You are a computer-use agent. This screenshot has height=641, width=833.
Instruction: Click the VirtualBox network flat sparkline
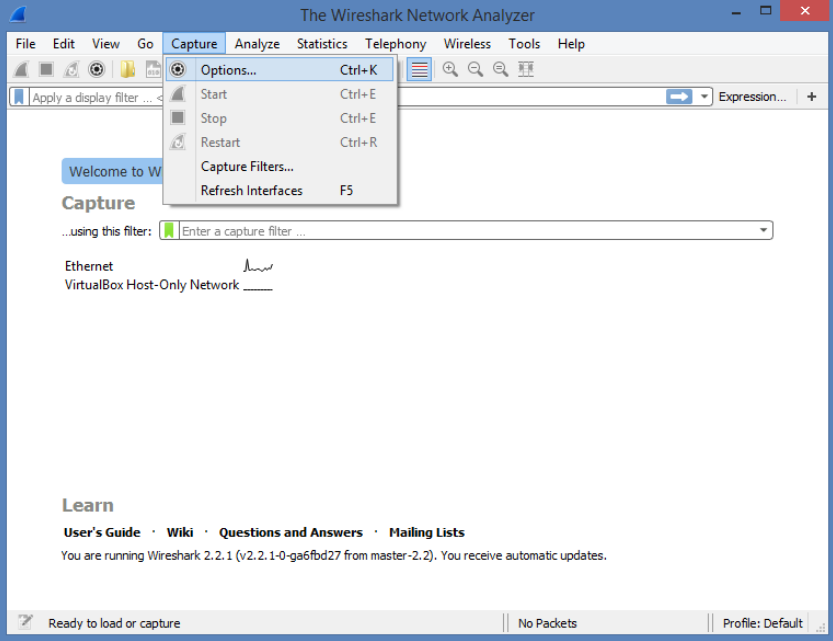tap(258, 287)
